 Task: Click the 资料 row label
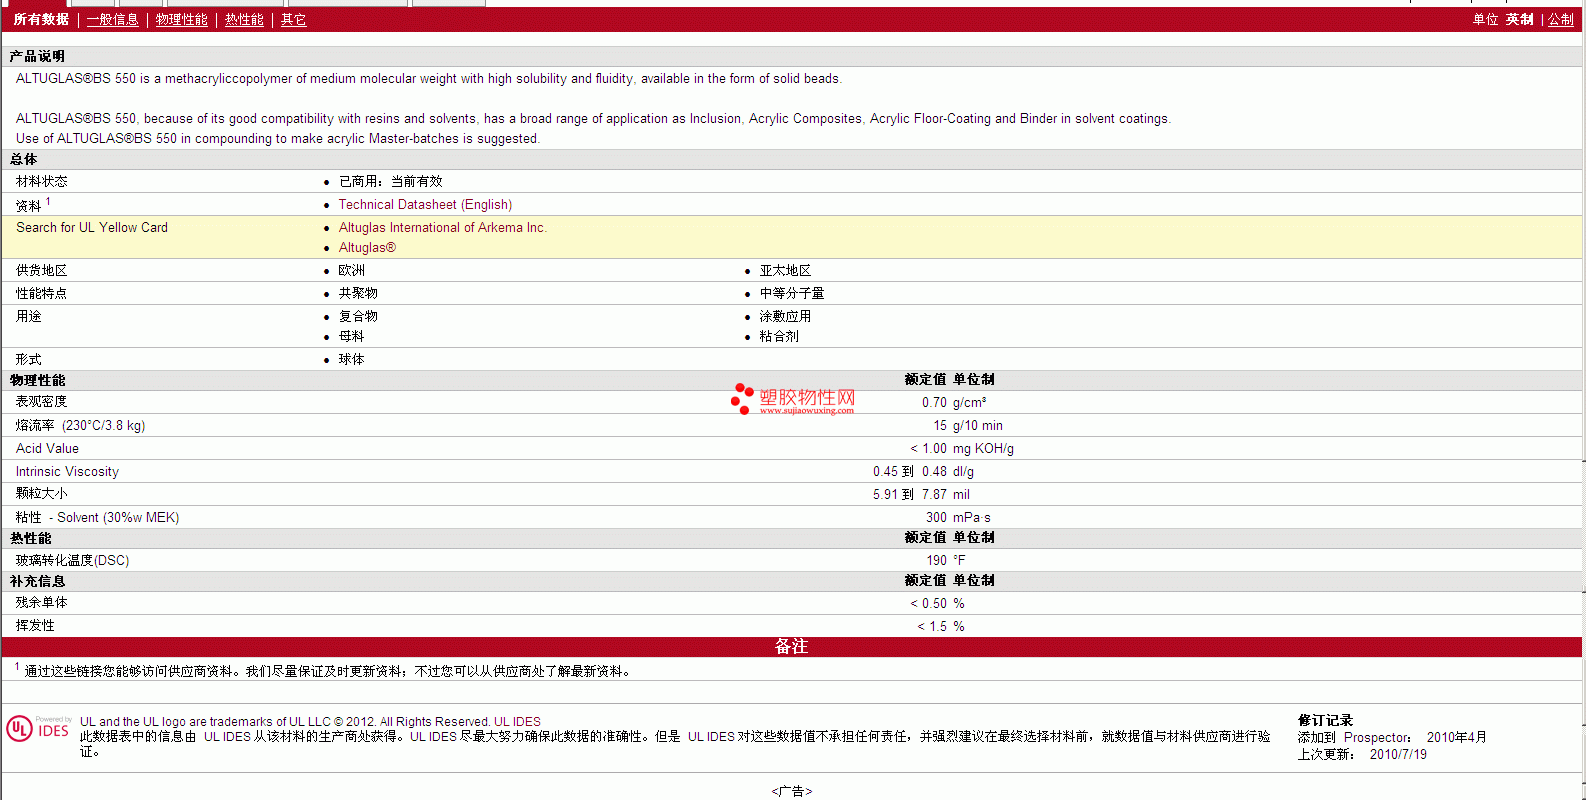28,205
